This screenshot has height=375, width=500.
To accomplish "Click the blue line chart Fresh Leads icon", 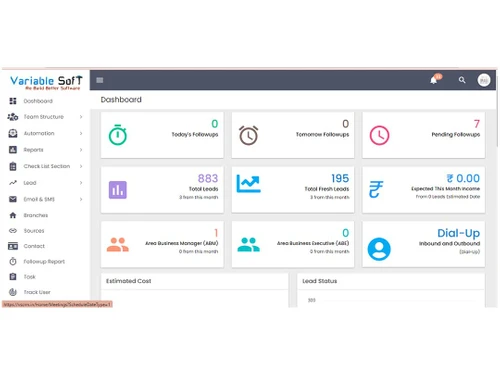I will pyautogui.click(x=249, y=184).
